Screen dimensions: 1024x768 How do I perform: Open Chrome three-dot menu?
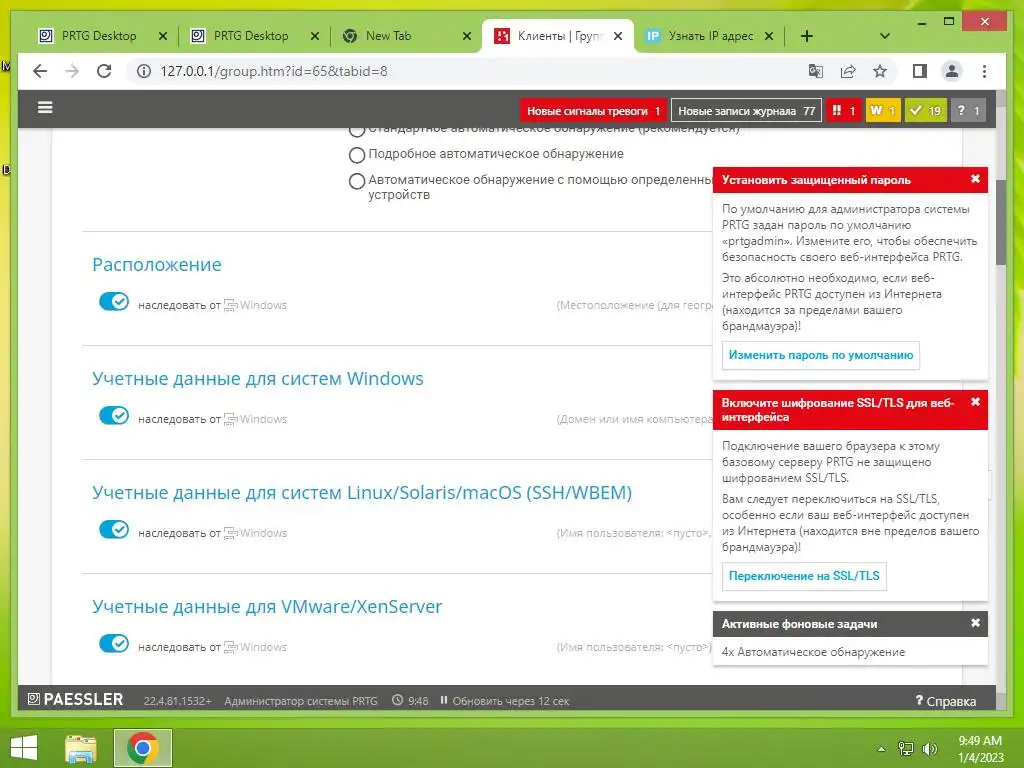point(984,71)
